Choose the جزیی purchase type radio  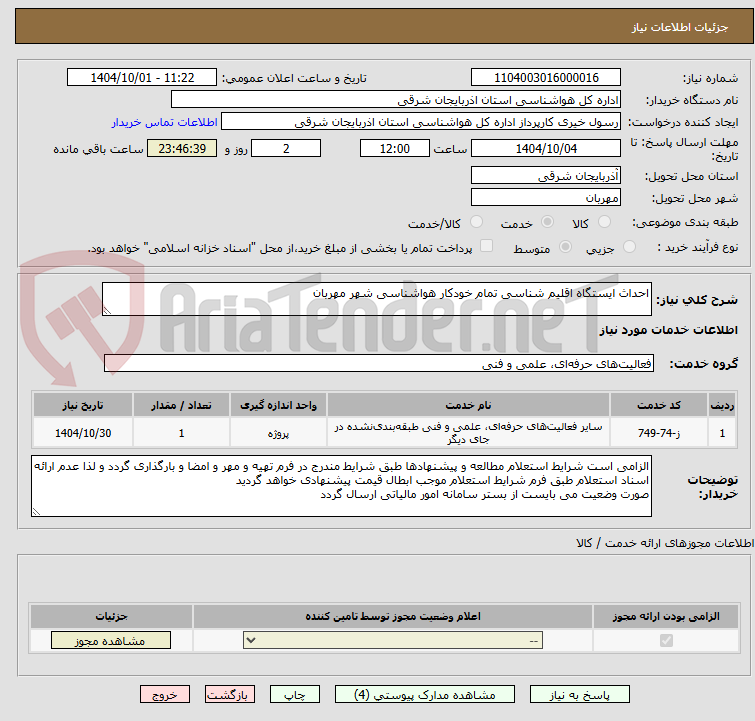629,247
